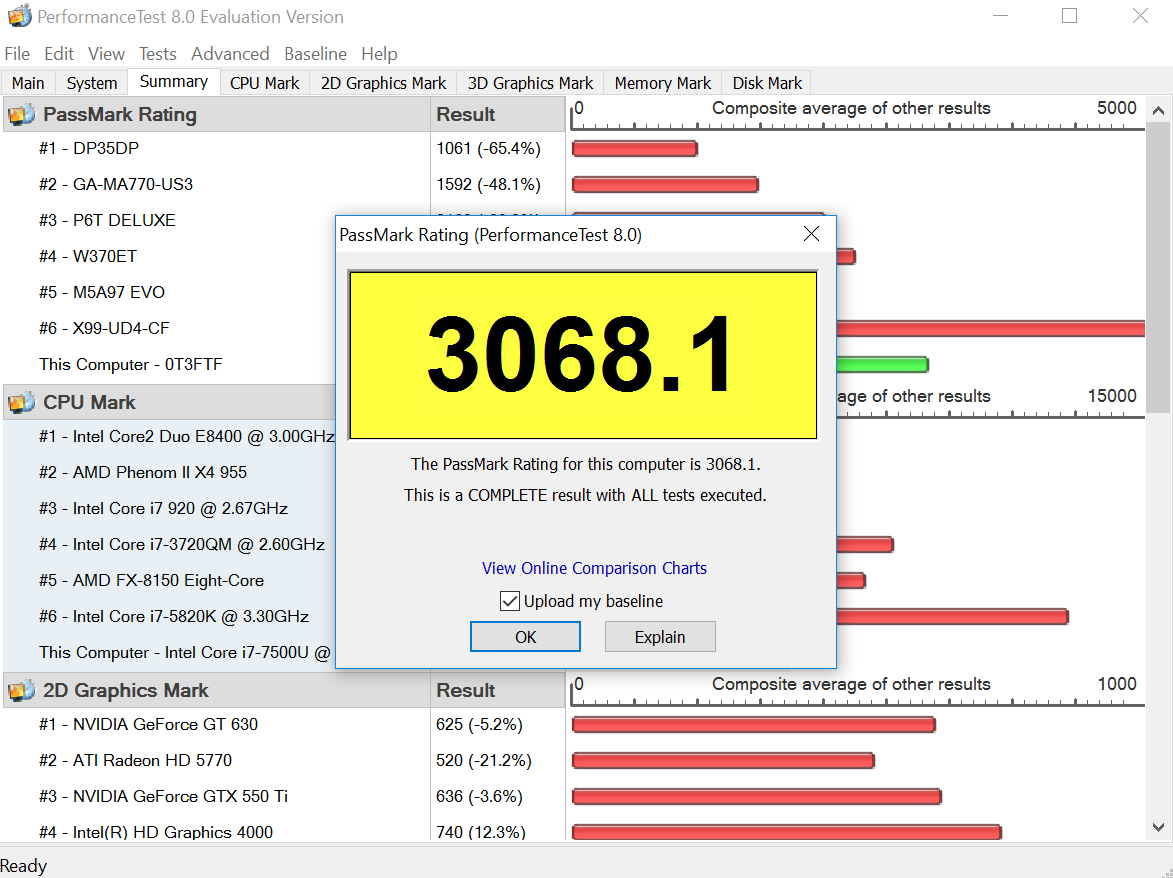Click the 740 (12.3%) result value
Screen dimensions: 1173x878
click(481, 832)
